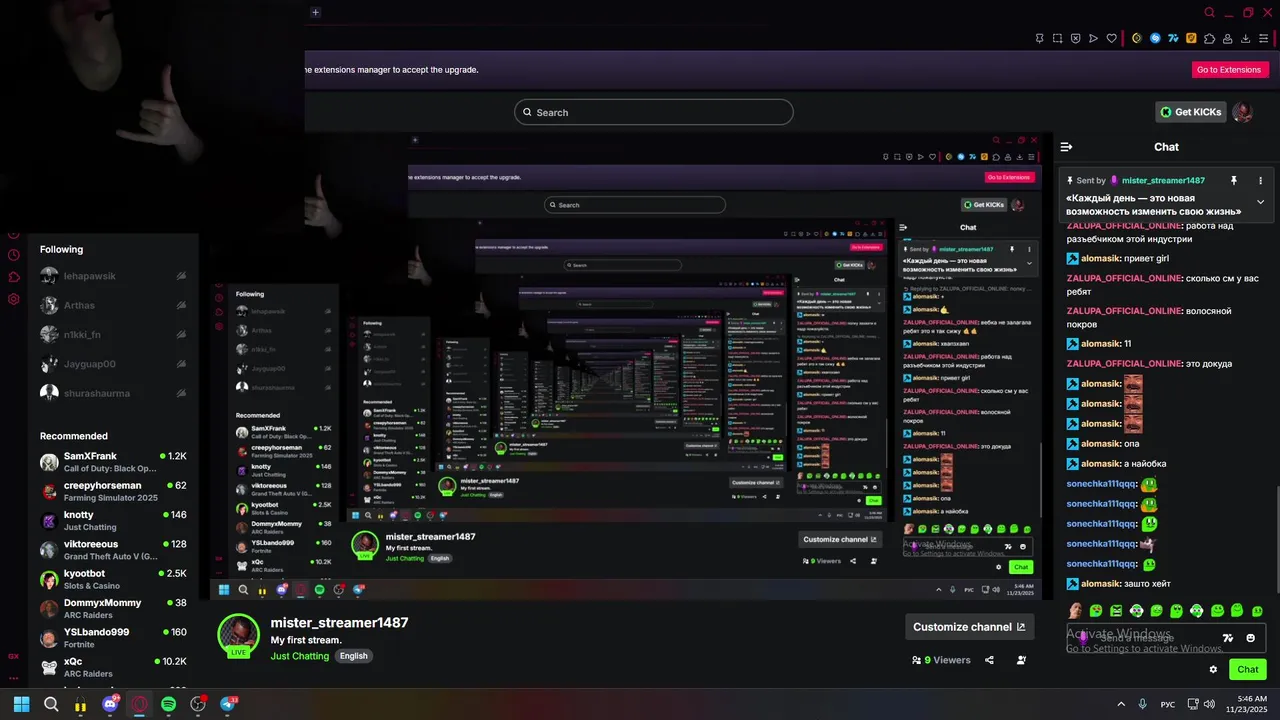This screenshot has width=1280, height=720.
Task: Open the extensions puzzle piece icon
Action: 1209,38
